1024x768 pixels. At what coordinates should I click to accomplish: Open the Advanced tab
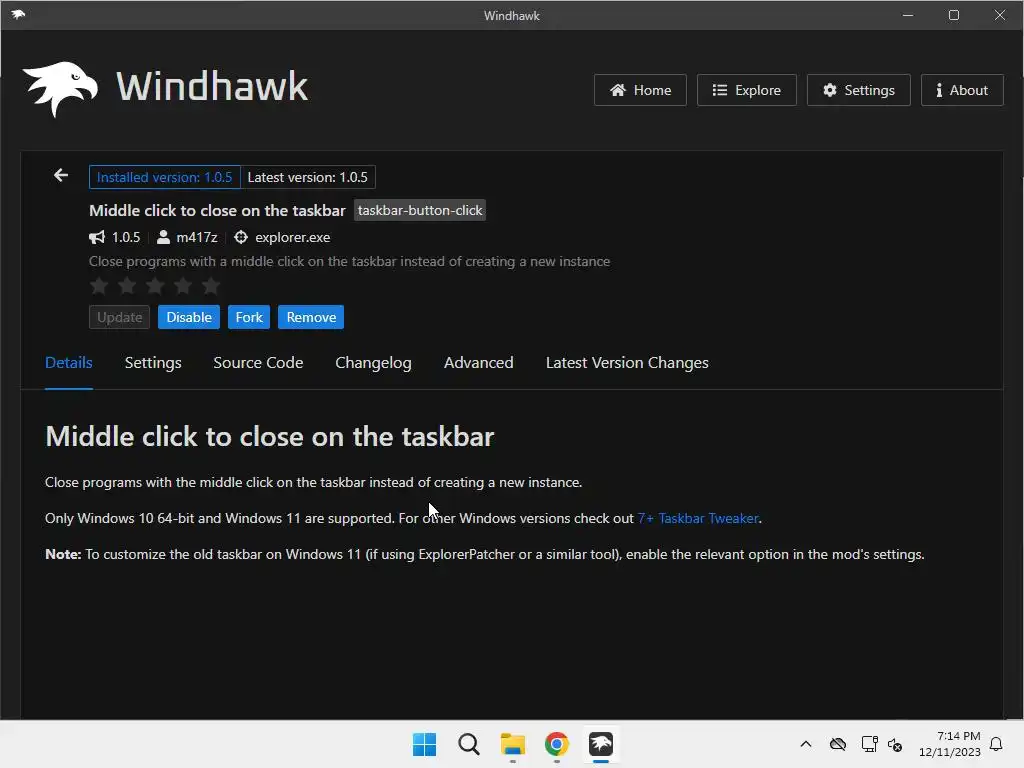click(x=479, y=363)
